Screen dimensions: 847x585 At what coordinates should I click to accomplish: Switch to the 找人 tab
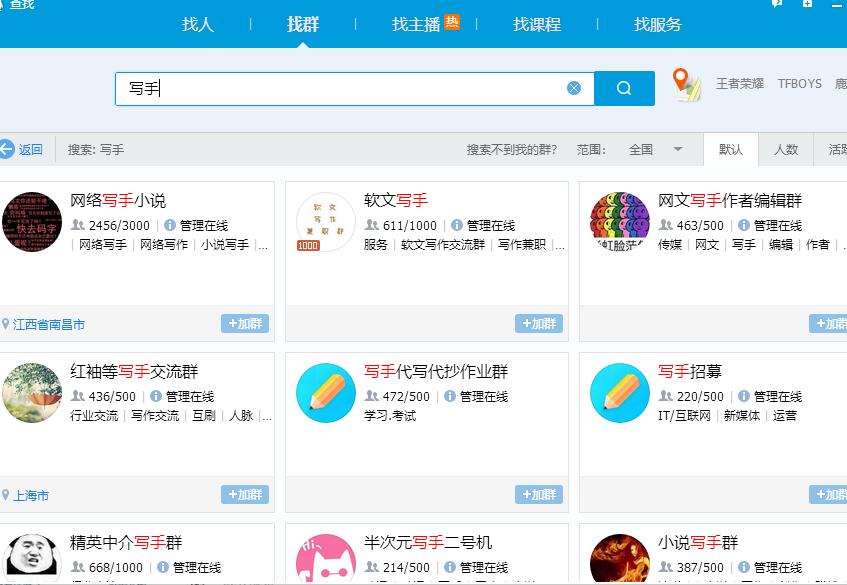[x=198, y=24]
